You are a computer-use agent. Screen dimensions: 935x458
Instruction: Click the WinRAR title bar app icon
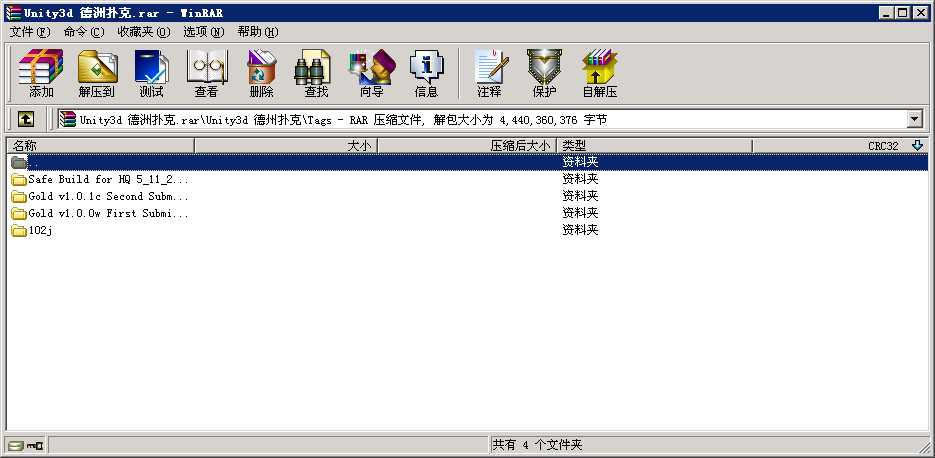13,13
